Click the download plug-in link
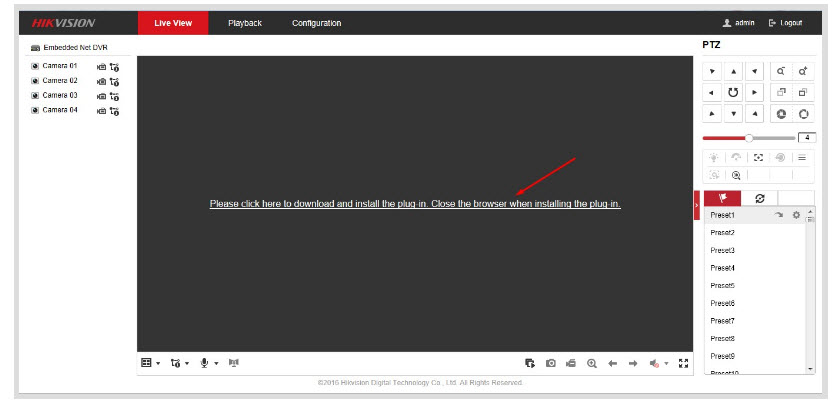This screenshot has width=833, height=404. tap(415, 204)
